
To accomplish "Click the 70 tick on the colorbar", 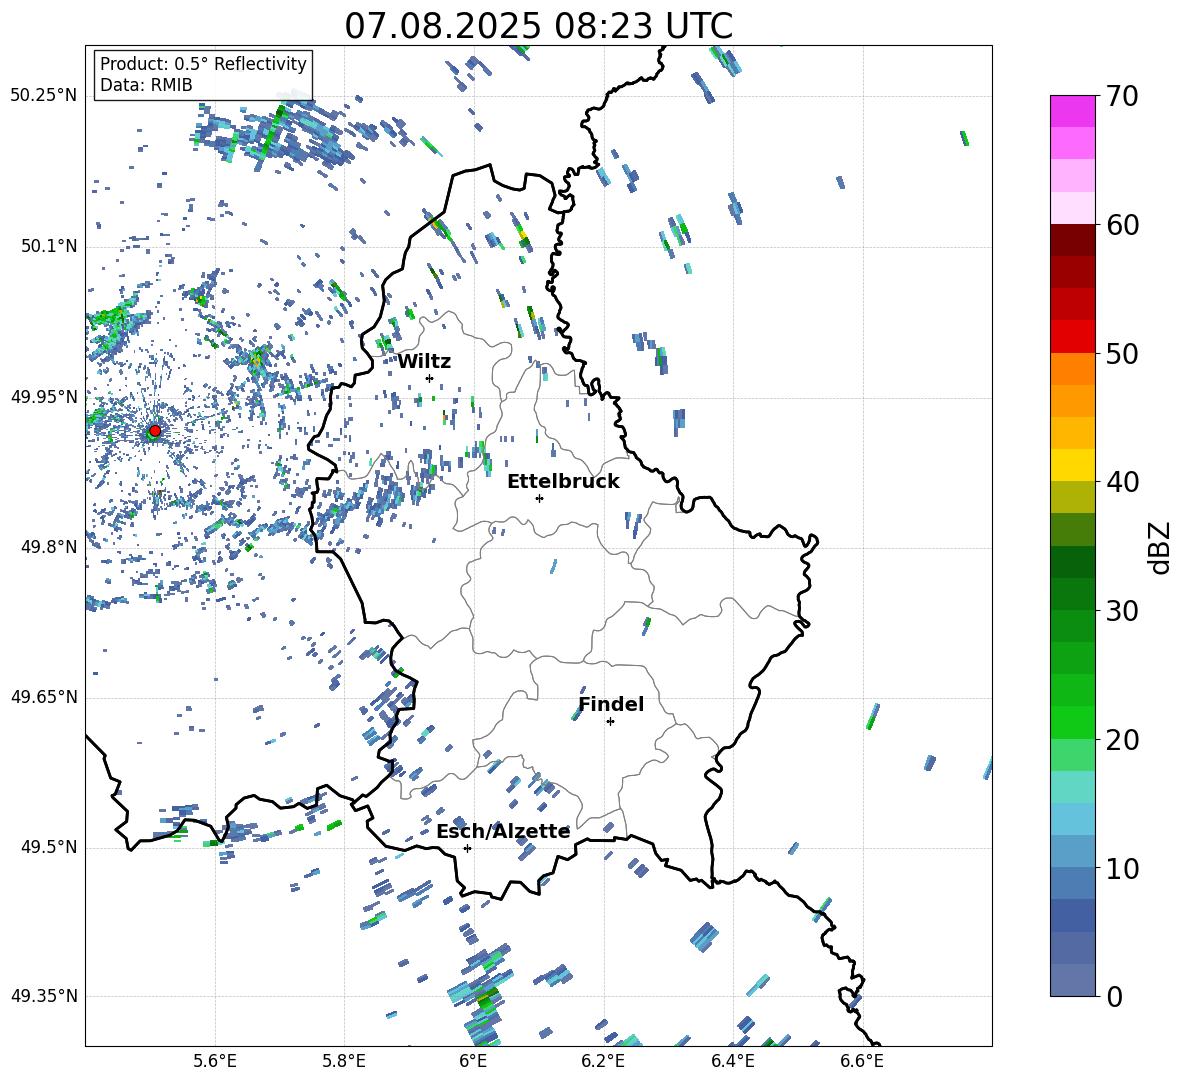I will [x=1122, y=96].
